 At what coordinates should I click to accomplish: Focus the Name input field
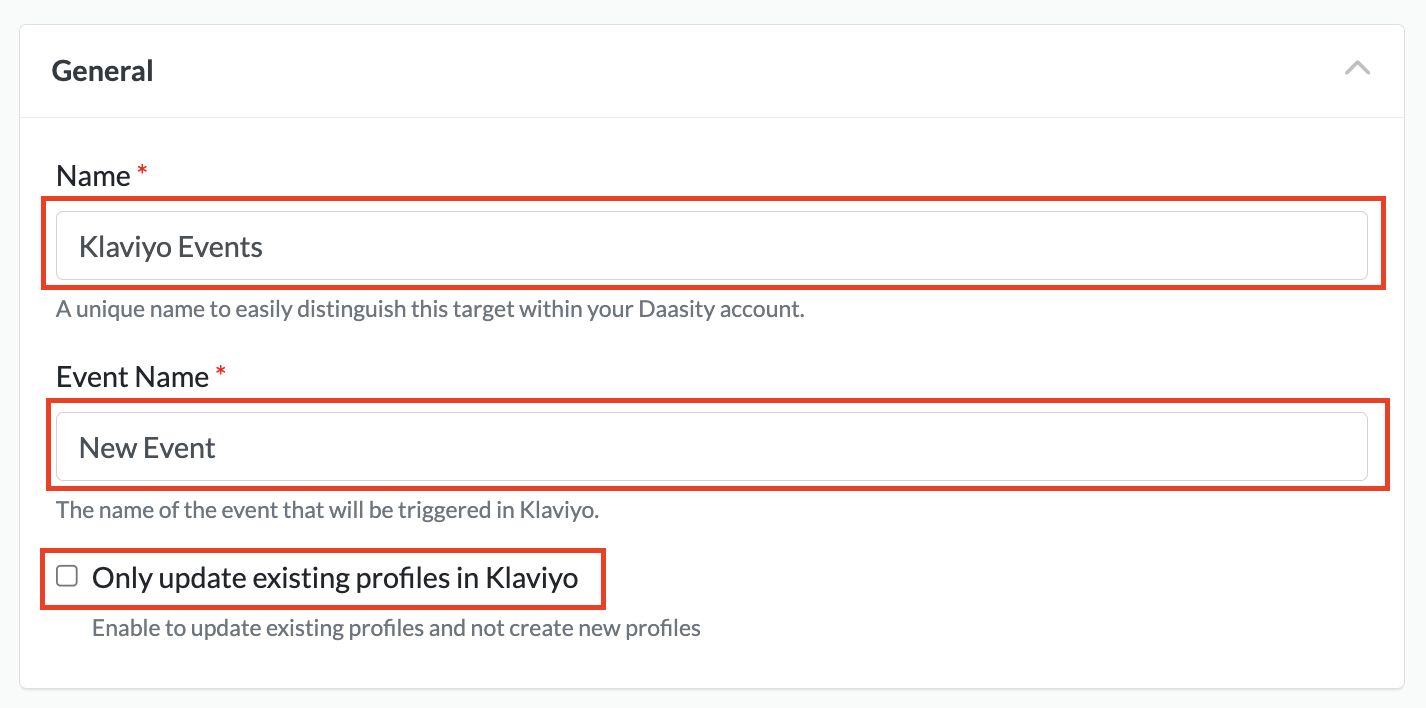click(x=711, y=246)
